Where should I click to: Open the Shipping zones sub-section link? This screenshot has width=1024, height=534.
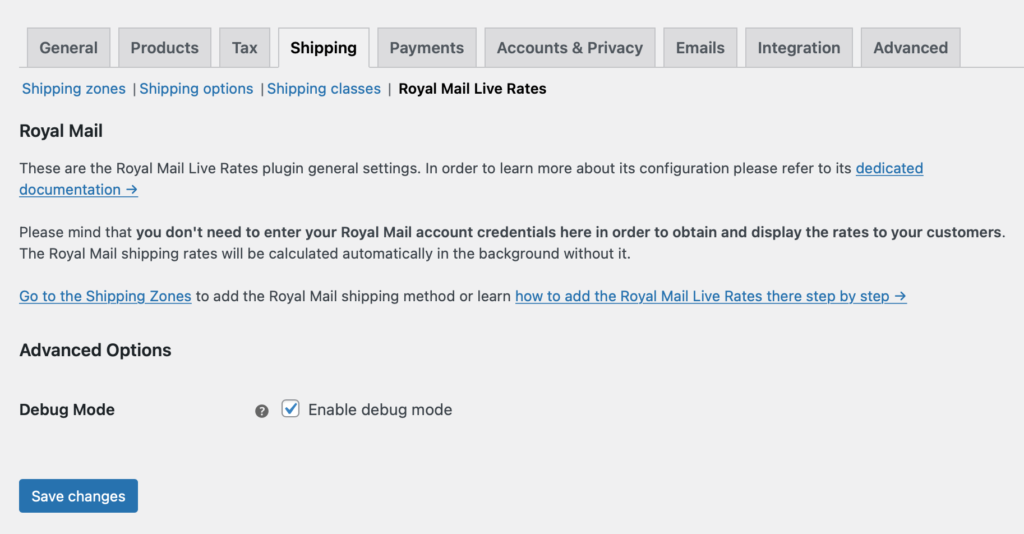(x=74, y=89)
